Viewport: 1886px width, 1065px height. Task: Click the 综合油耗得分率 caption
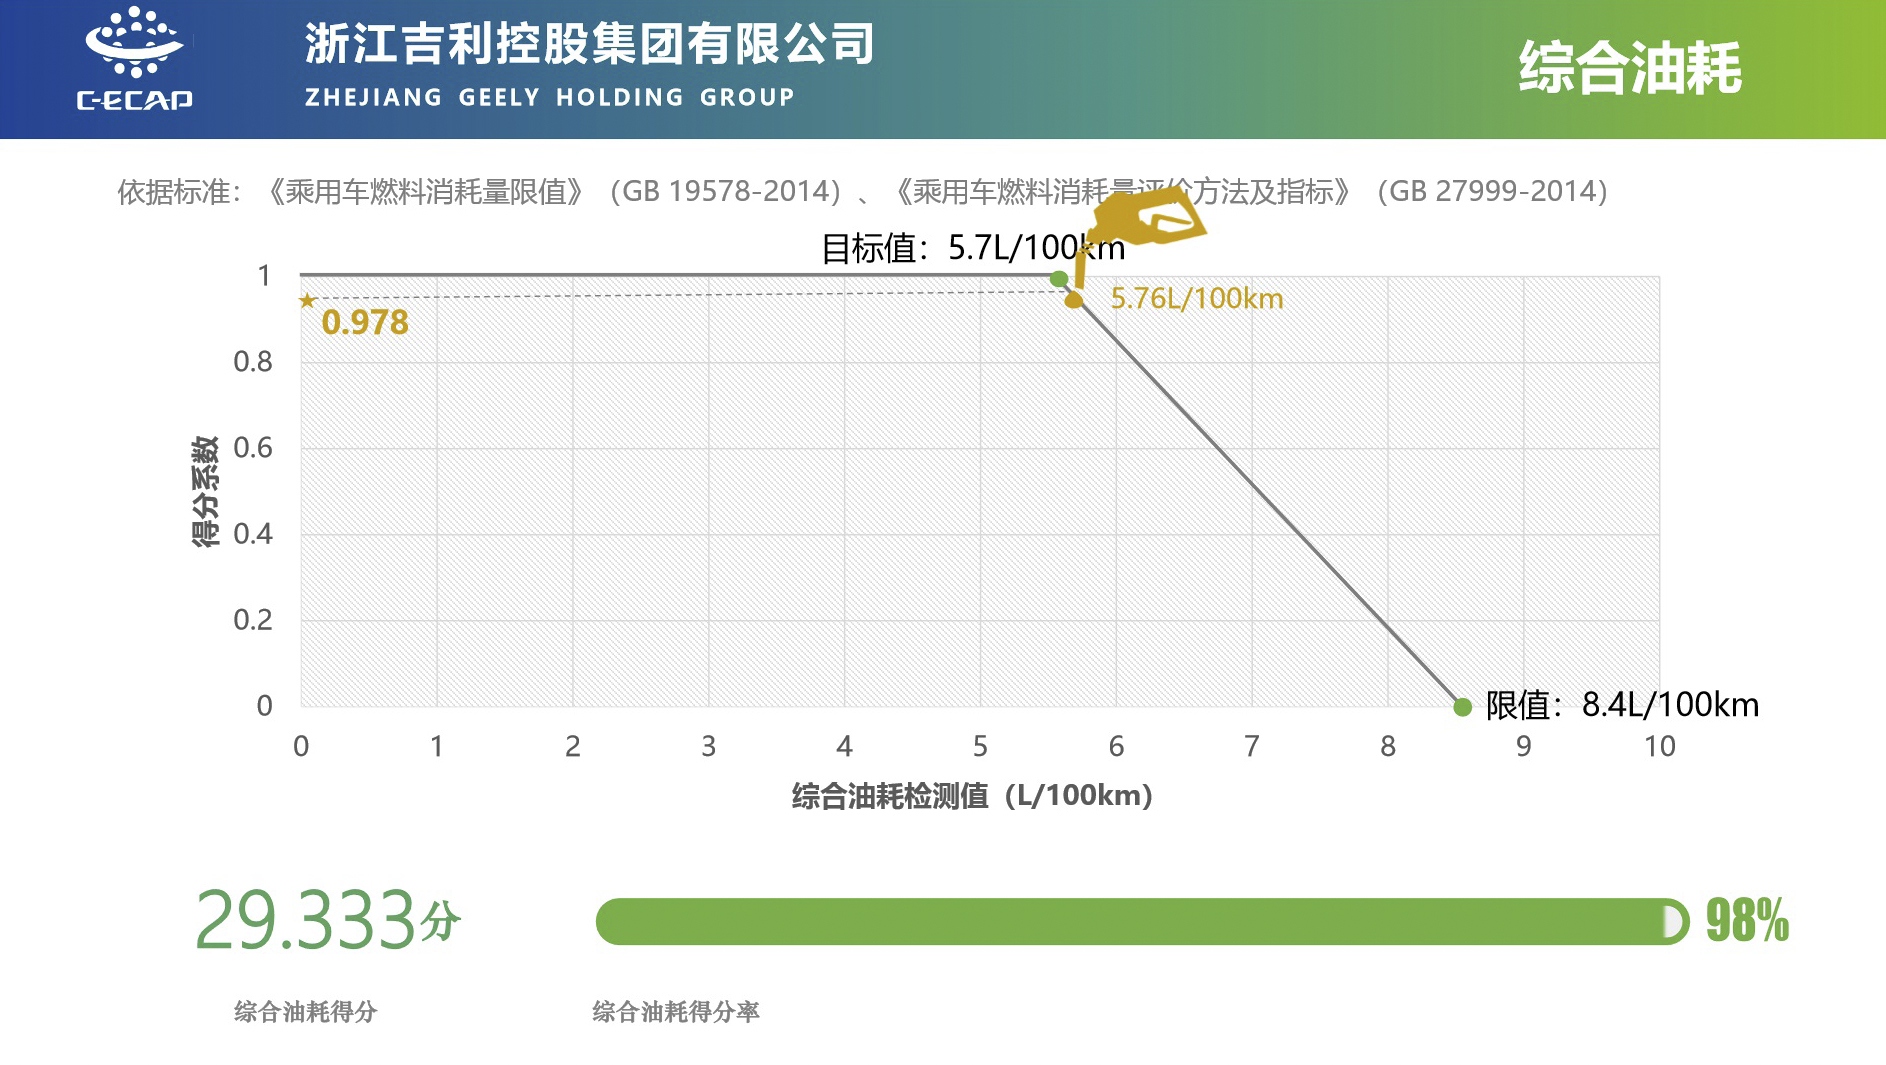pos(676,1012)
